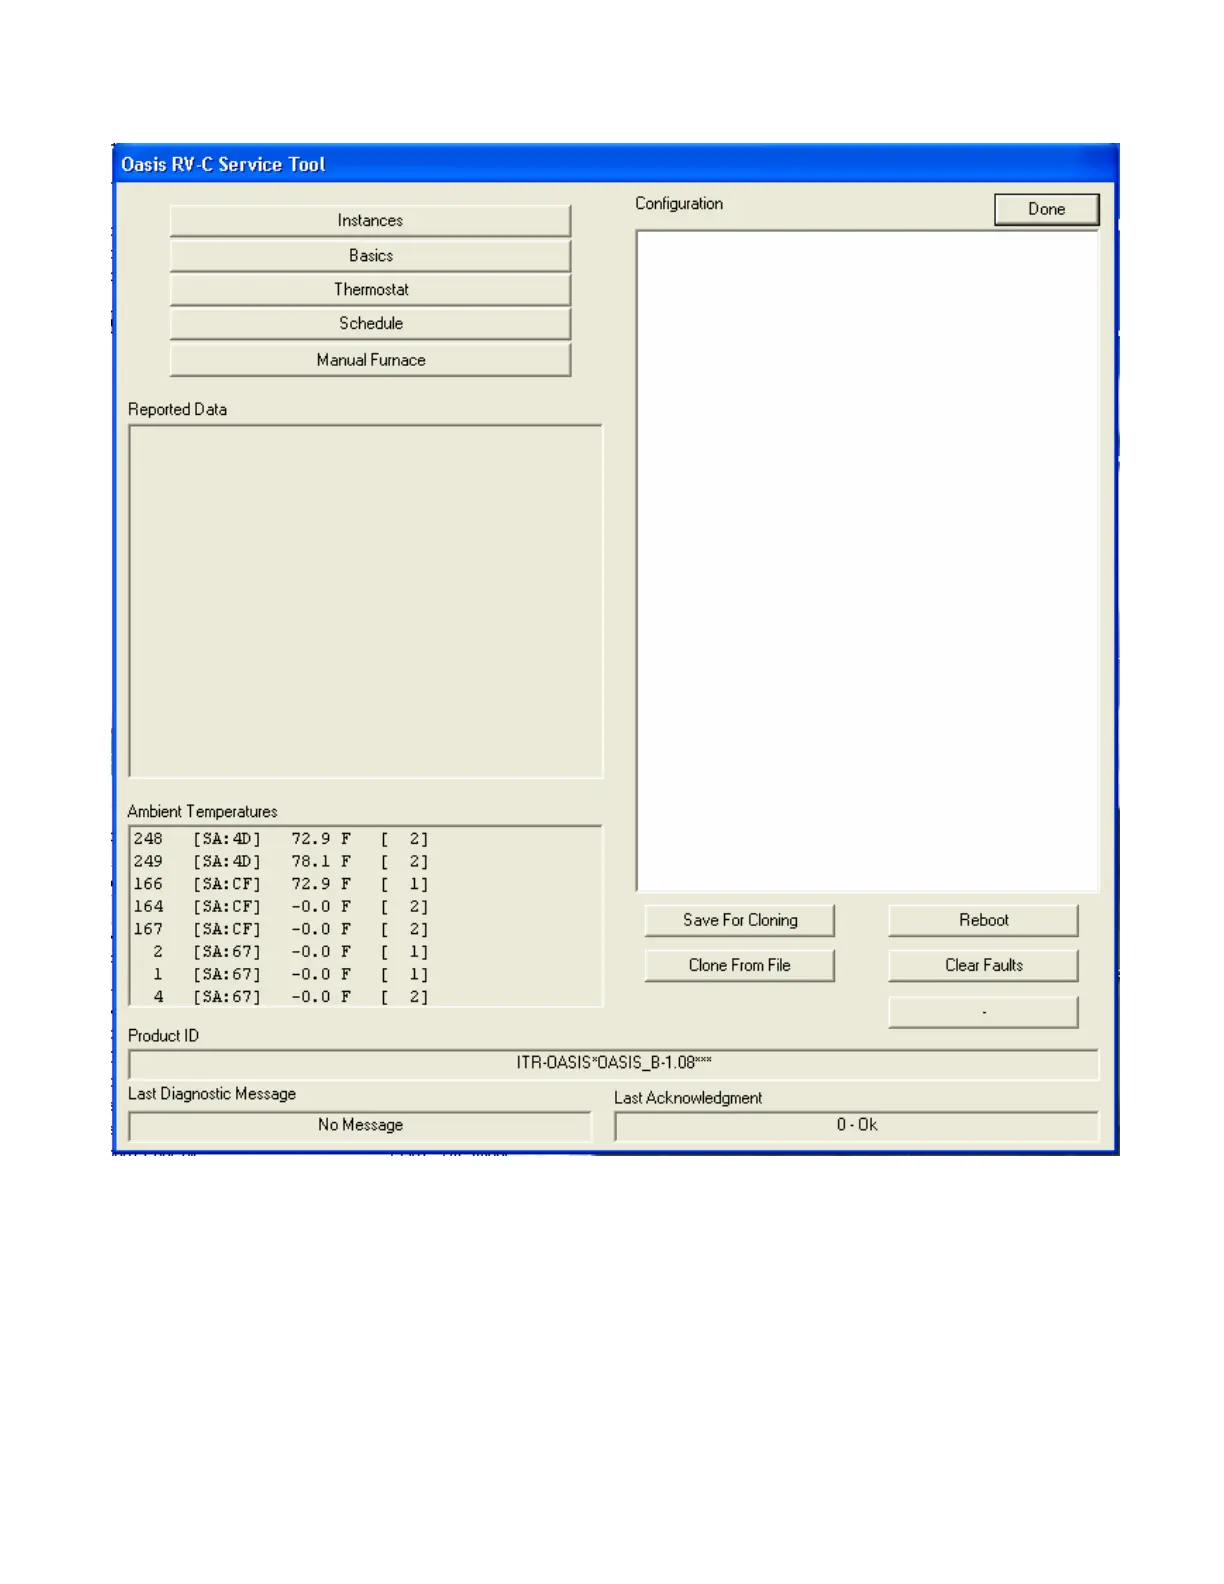Clear Faults button

click(983, 965)
